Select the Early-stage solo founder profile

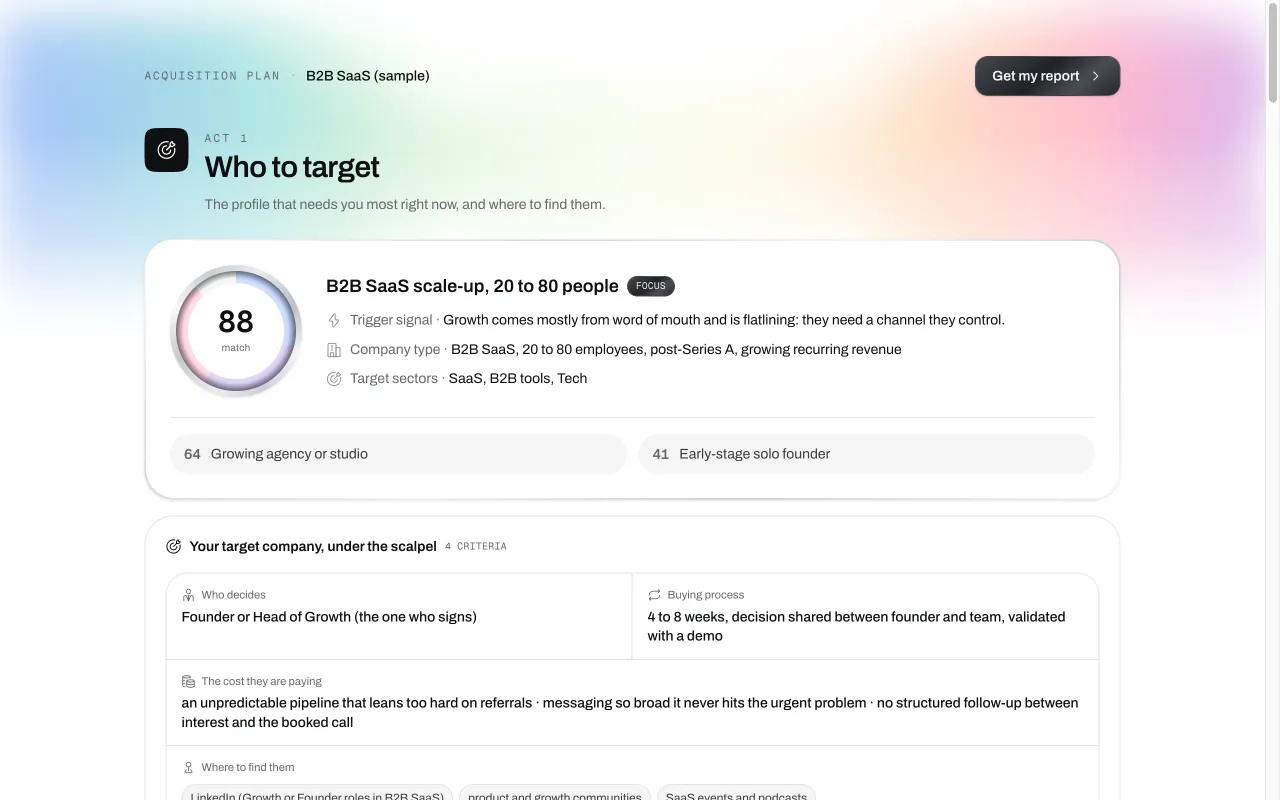(x=866, y=454)
